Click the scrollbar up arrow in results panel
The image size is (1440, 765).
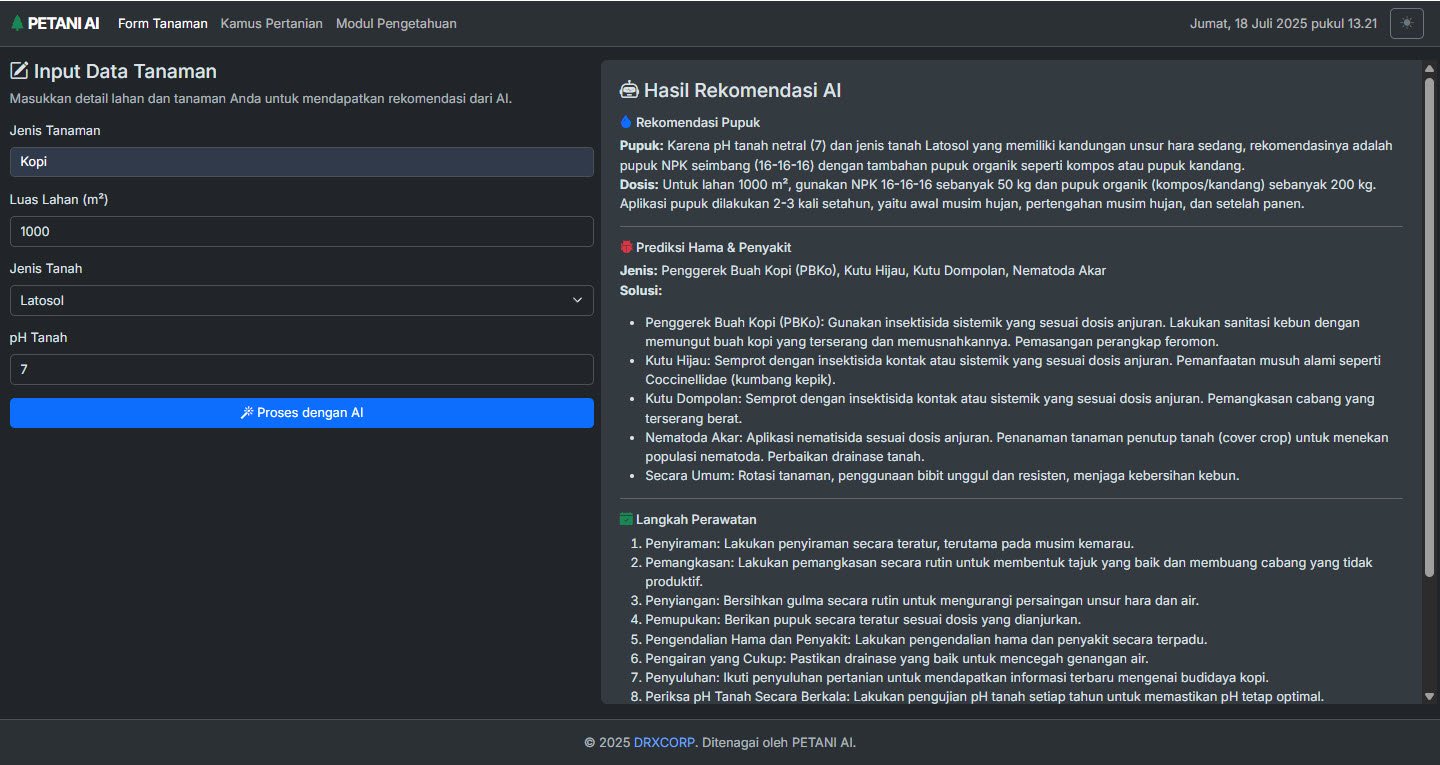(x=1429, y=68)
